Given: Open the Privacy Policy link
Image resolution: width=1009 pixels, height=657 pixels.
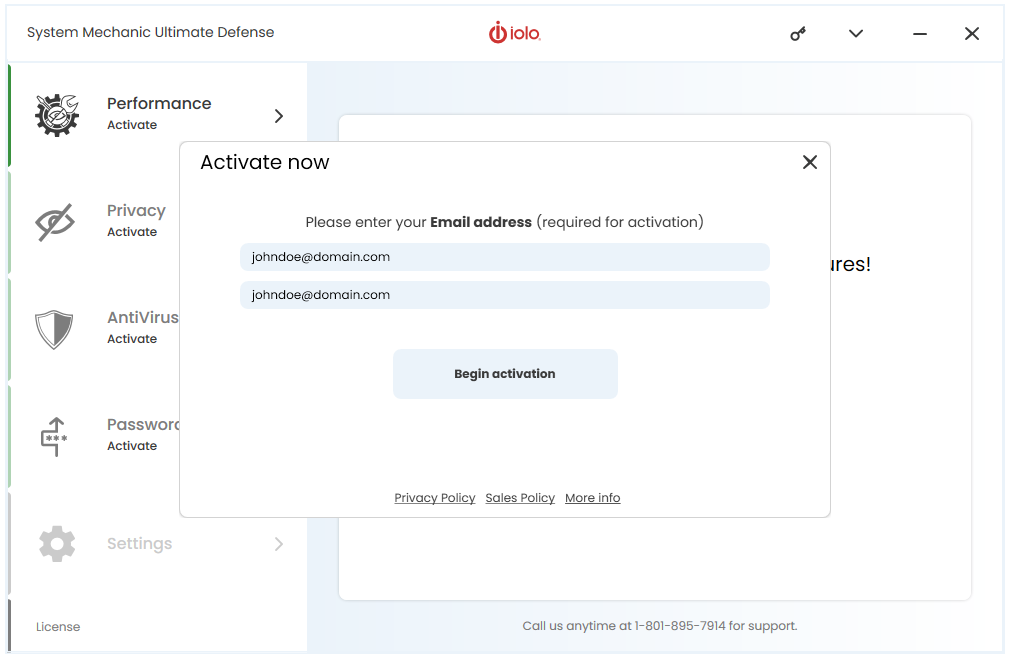Looking at the screenshot, I should click(435, 498).
